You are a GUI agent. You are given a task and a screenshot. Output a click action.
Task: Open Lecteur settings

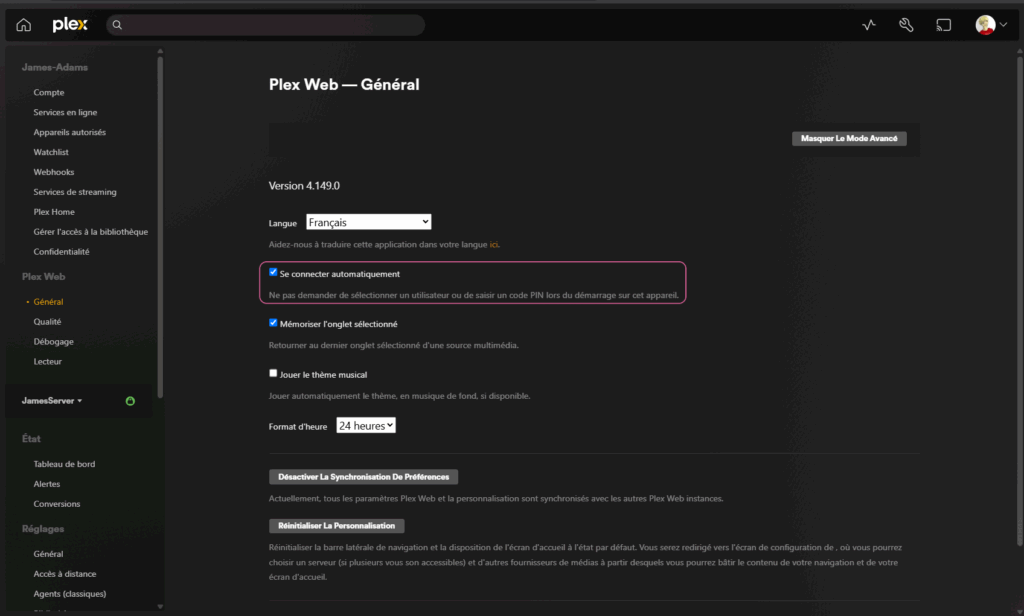coord(48,361)
